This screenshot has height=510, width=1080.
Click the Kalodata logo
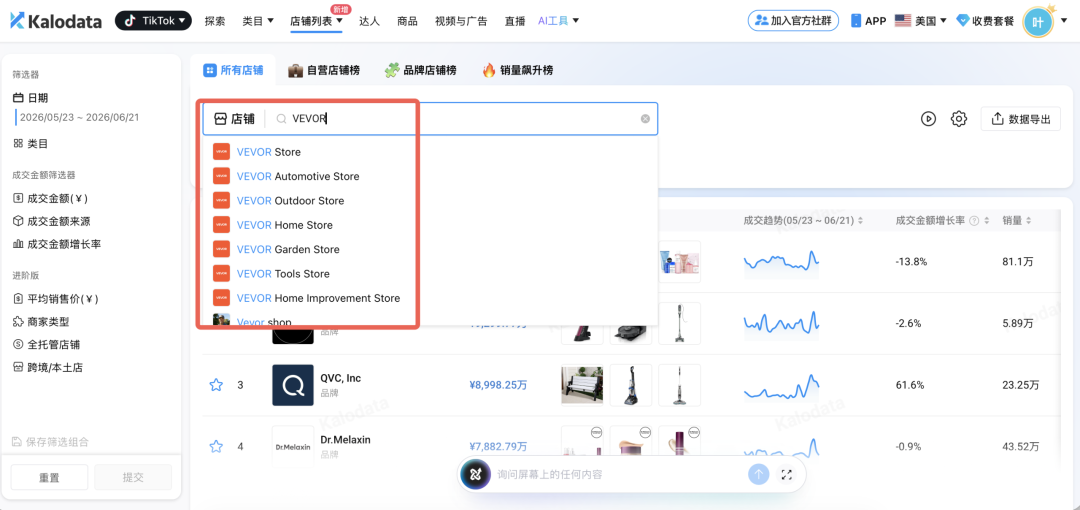coord(56,21)
